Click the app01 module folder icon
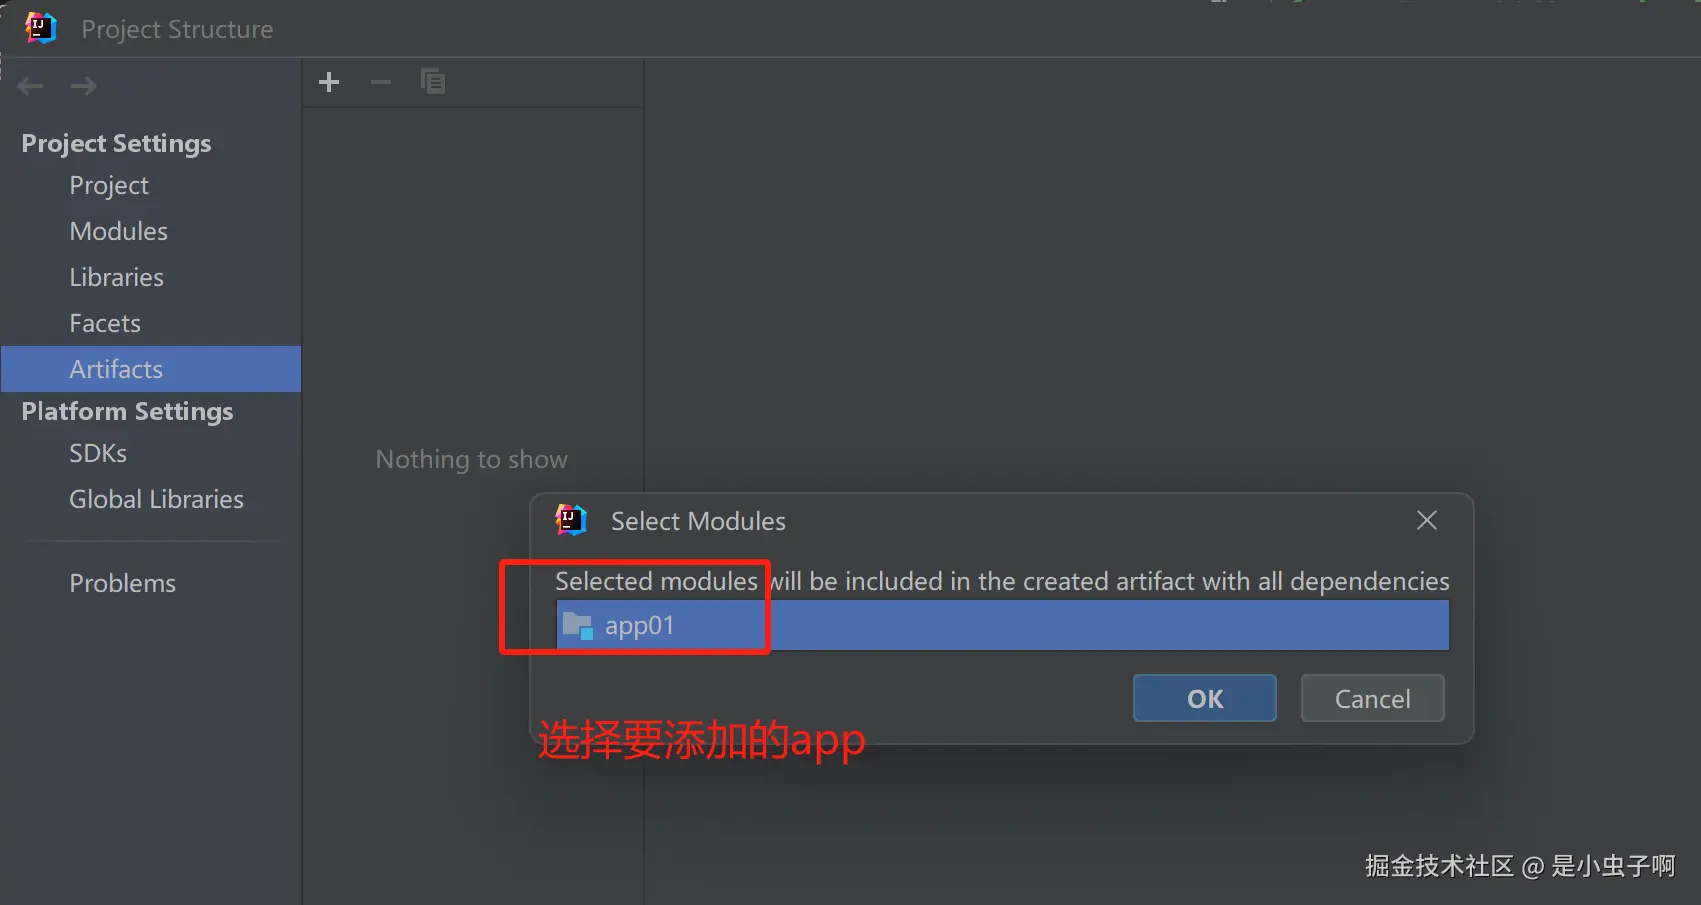This screenshot has width=1701, height=905. coord(578,626)
